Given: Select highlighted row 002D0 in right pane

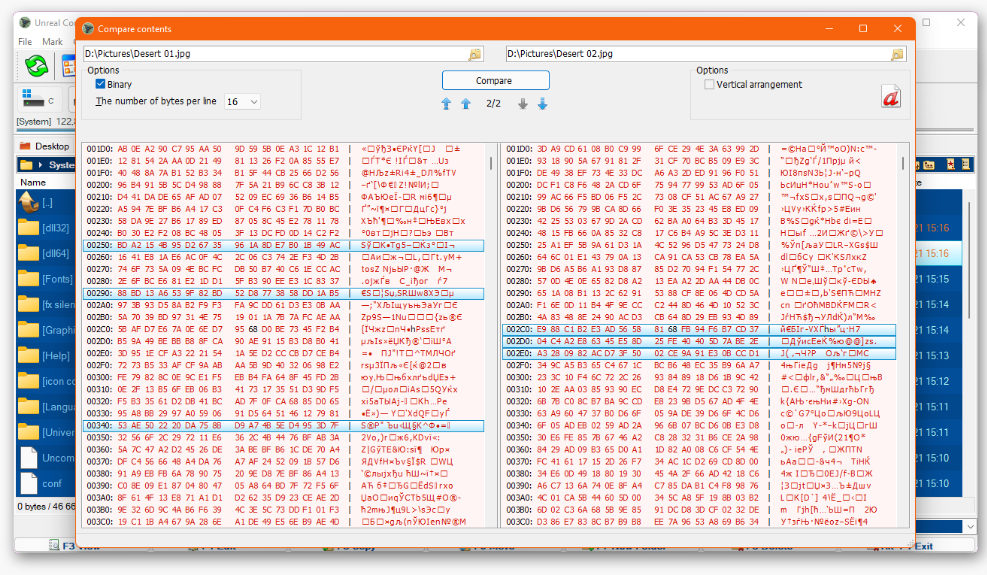Looking at the screenshot, I should tap(700, 341).
